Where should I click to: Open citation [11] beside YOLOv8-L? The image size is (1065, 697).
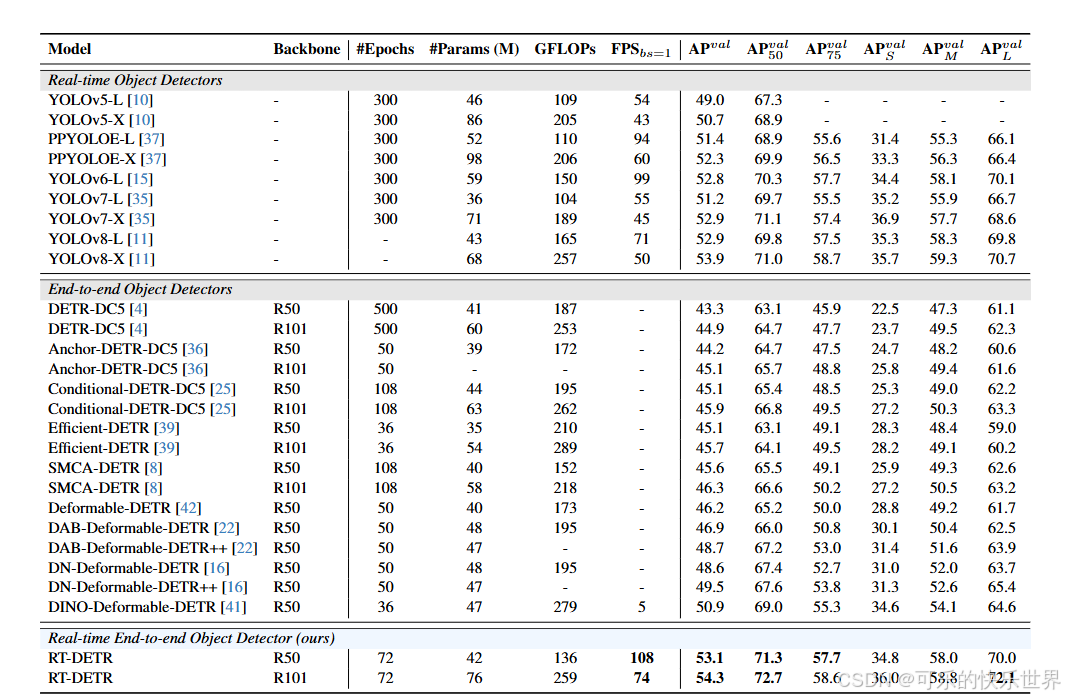coord(140,239)
